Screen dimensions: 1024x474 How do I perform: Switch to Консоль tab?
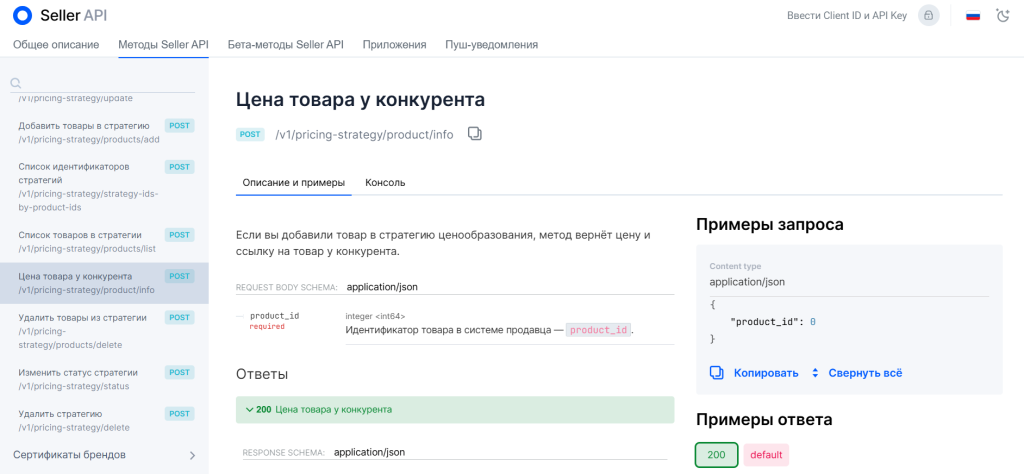point(385,182)
